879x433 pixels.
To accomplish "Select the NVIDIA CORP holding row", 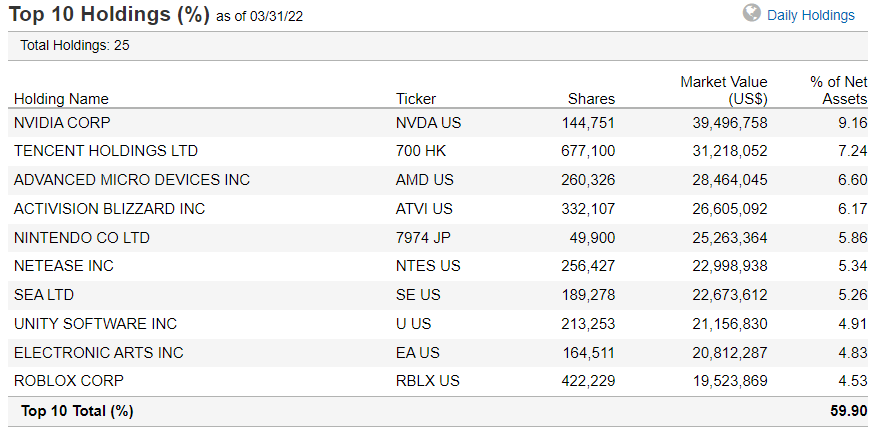I will tap(62, 122).
